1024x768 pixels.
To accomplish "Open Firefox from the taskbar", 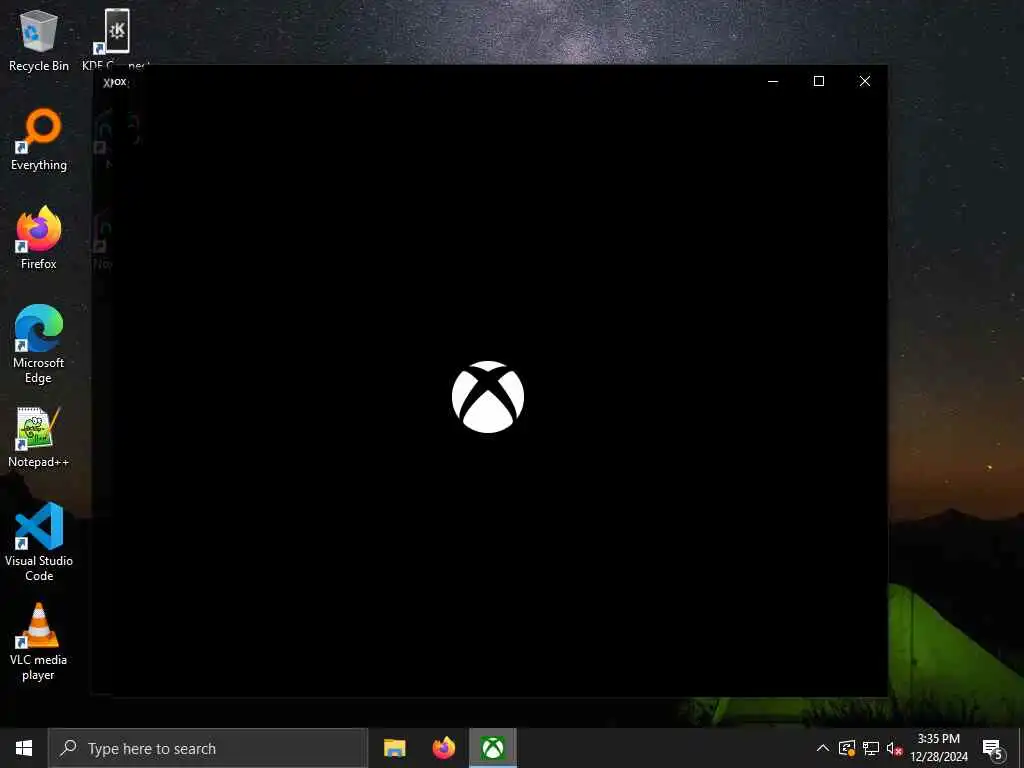I will pos(443,748).
